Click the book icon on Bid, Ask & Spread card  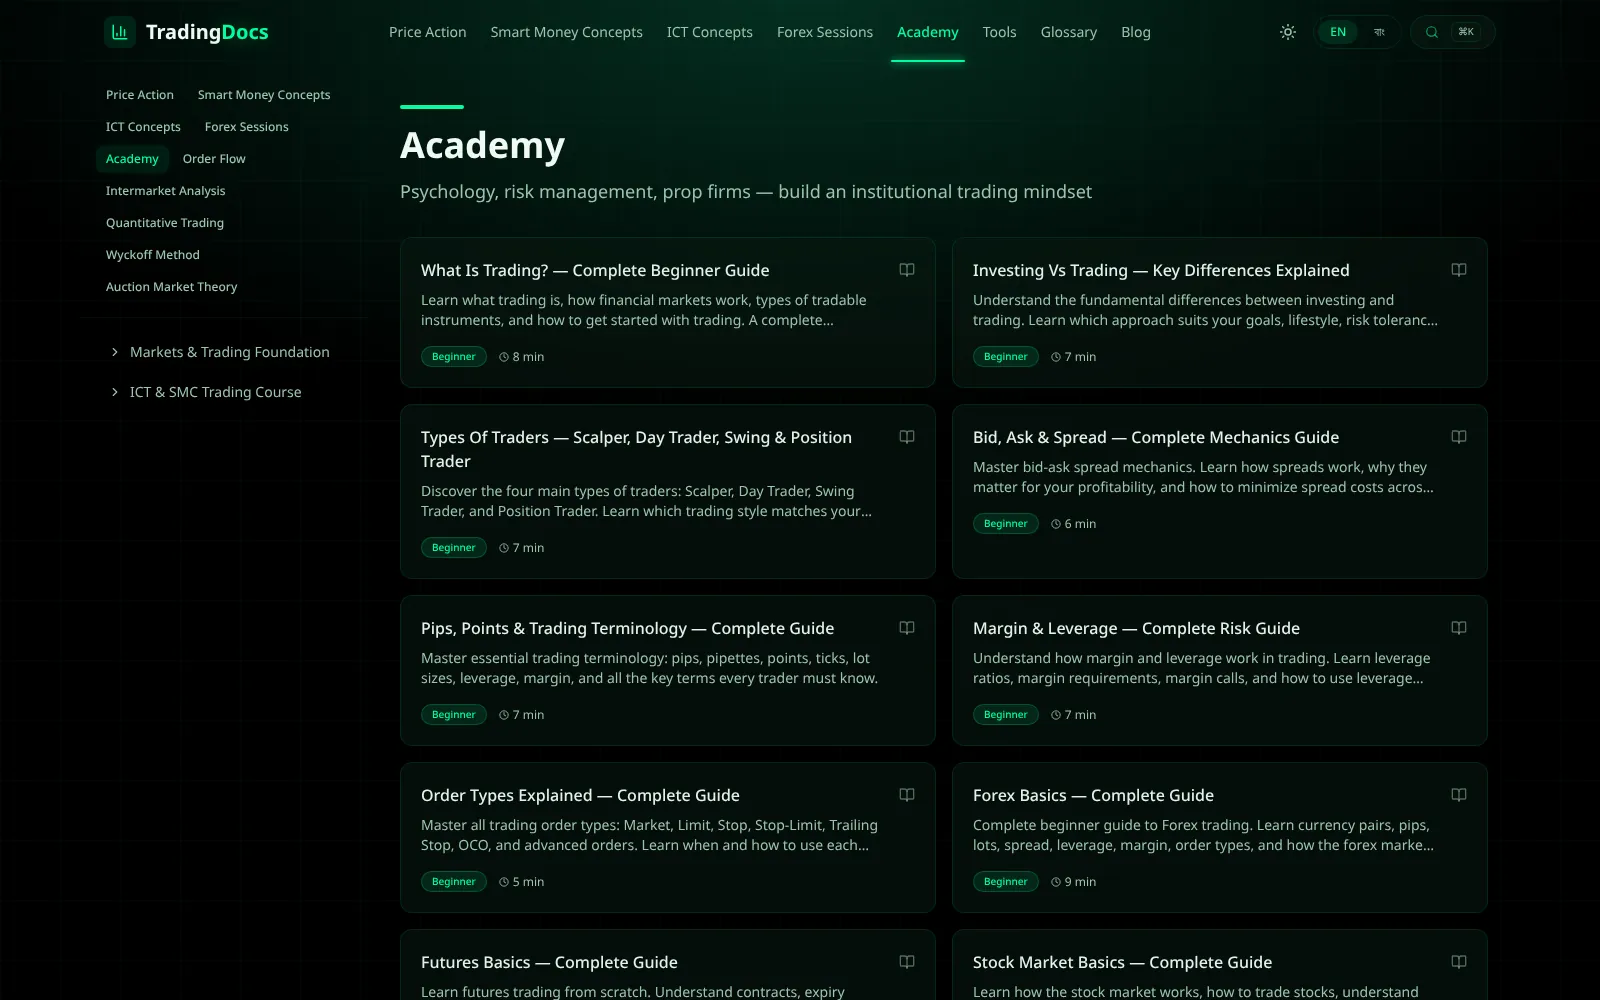(x=1459, y=437)
